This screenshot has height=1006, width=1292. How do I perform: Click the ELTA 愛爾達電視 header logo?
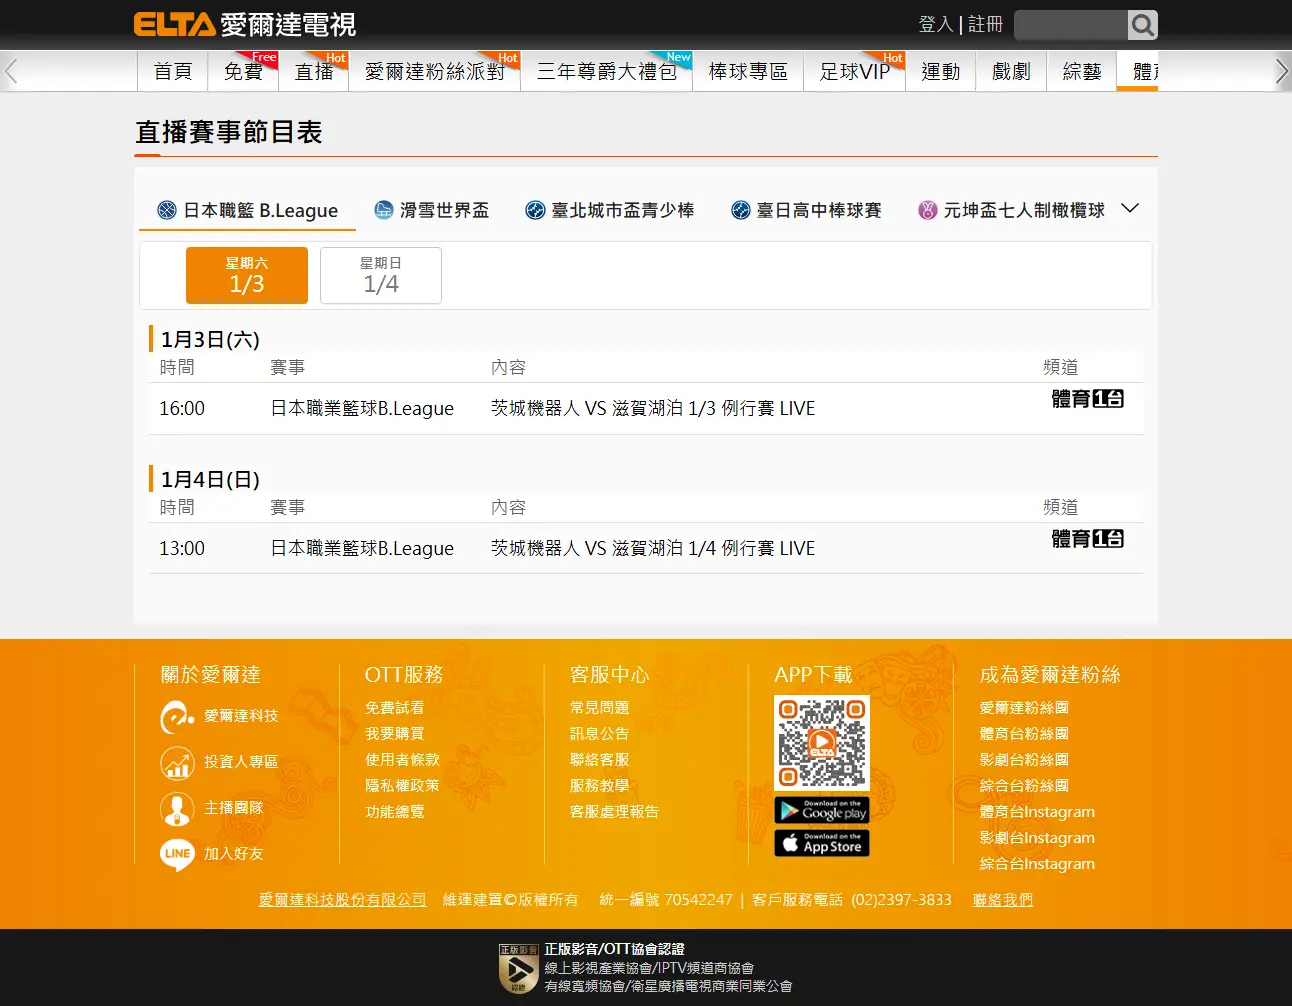pyautogui.click(x=245, y=24)
